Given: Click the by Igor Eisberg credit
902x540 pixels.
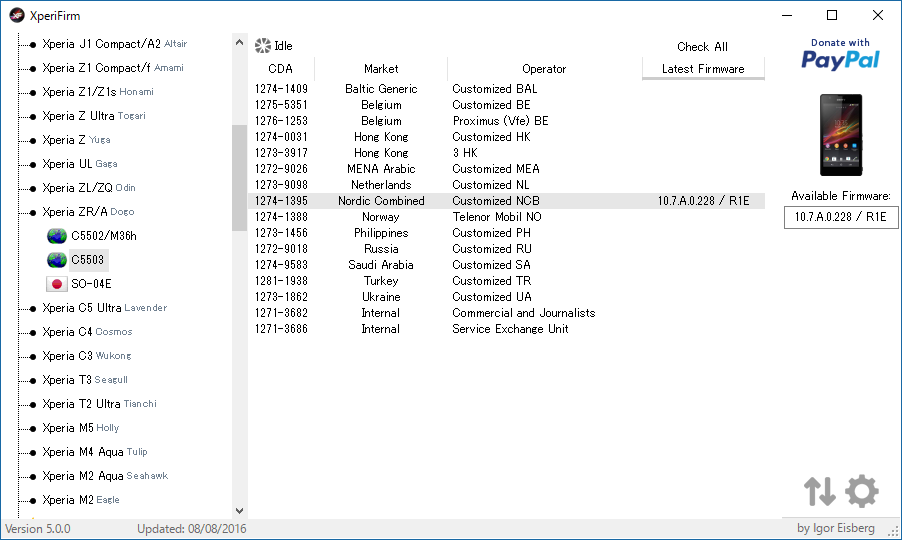Looking at the screenshot, I should [x=836, y=528].
